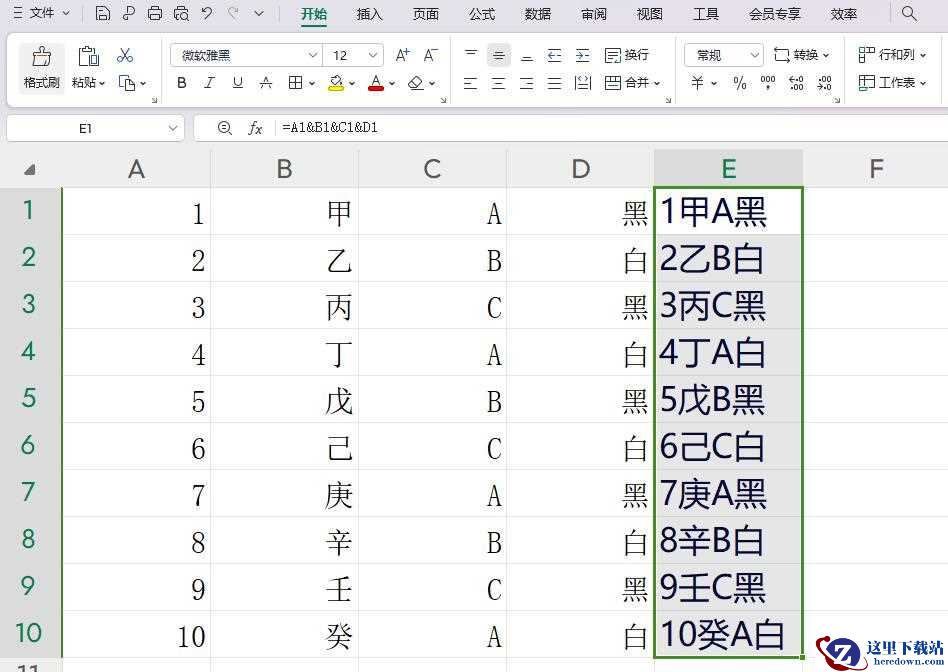Image resolution: width=948 pixels, height=672 pixels.
Task: Click the Undo arrow icon
Action: (207, 13)
